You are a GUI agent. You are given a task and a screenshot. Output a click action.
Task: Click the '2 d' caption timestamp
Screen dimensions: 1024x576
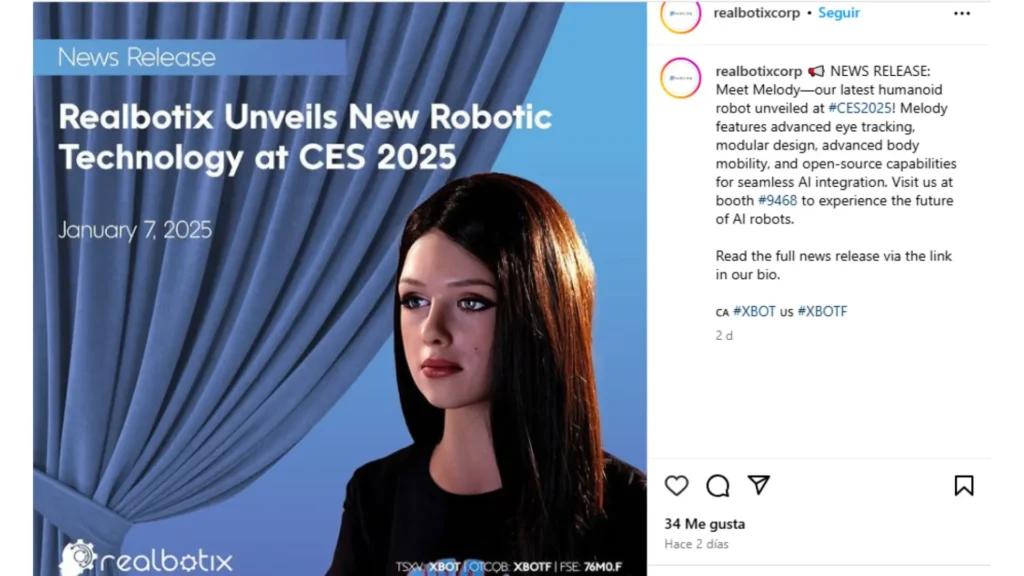click(724, 336)
